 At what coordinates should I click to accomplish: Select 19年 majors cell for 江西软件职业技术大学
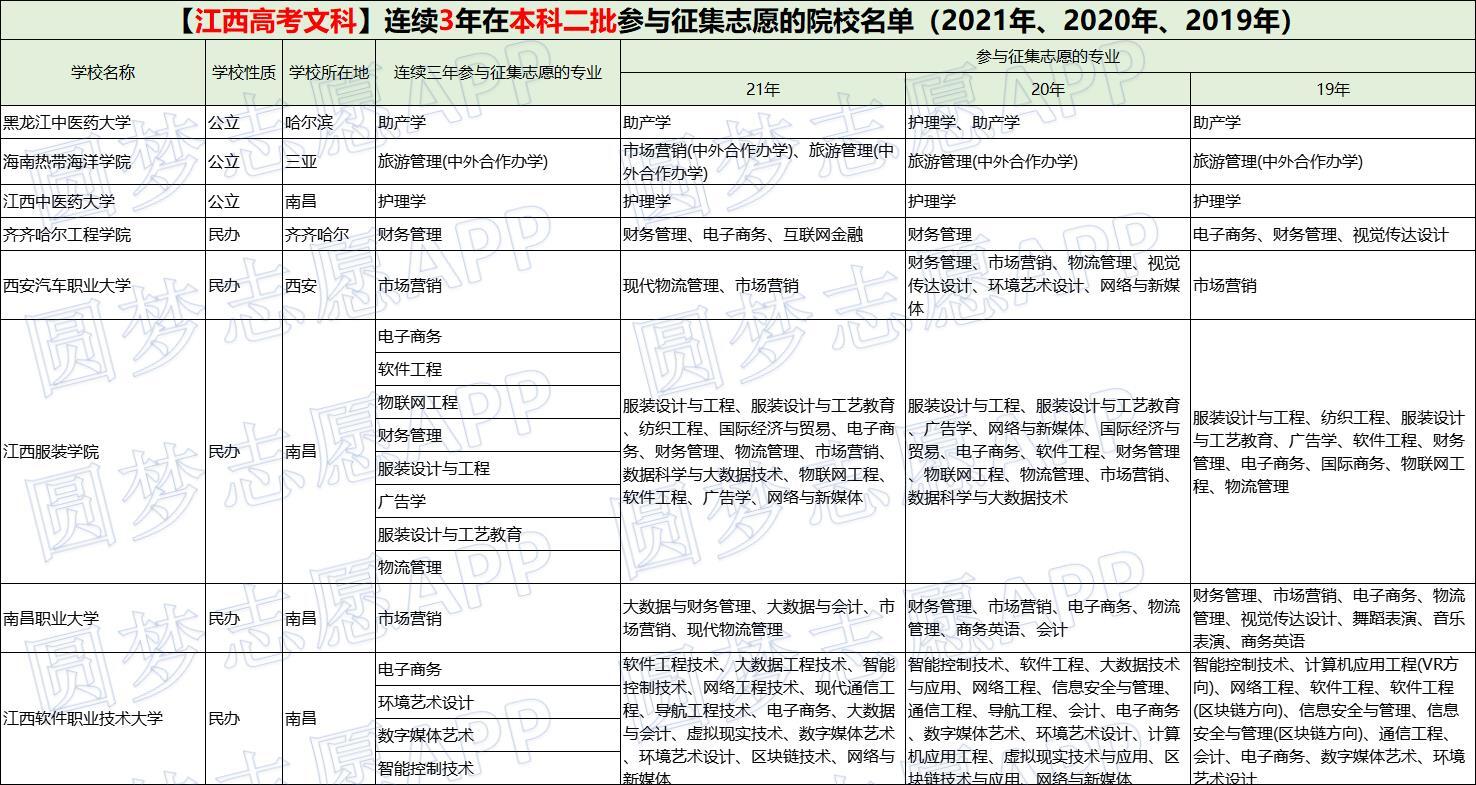(1333, 718)
